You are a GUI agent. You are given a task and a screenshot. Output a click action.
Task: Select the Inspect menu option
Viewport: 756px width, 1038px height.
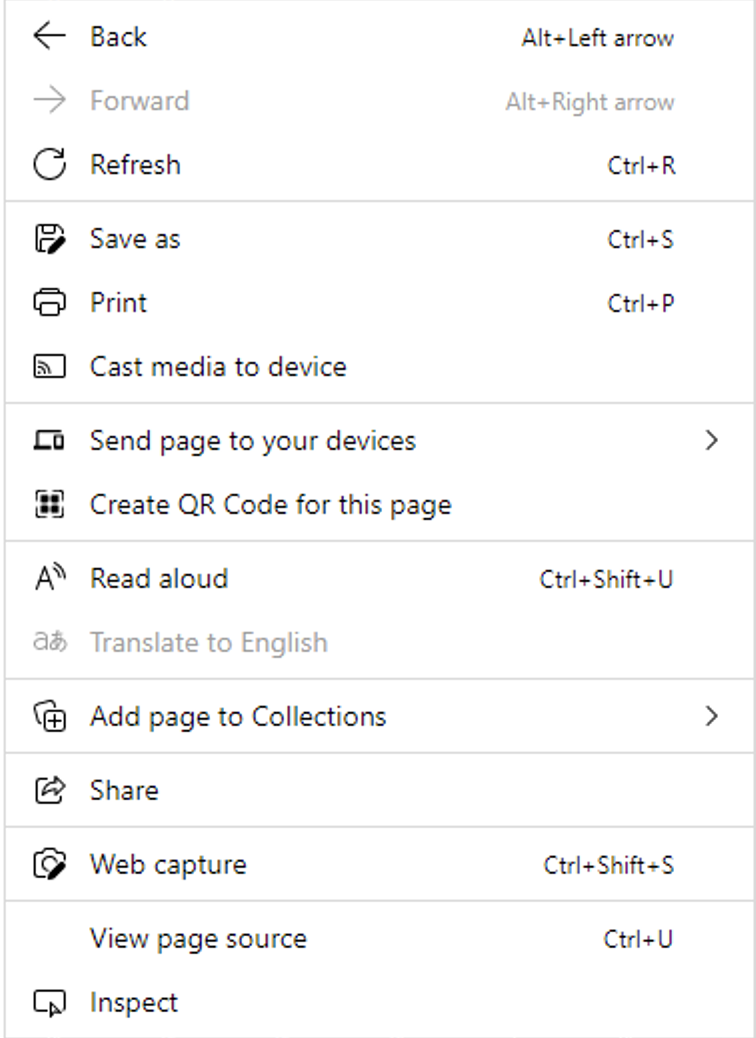point(134,1003)
